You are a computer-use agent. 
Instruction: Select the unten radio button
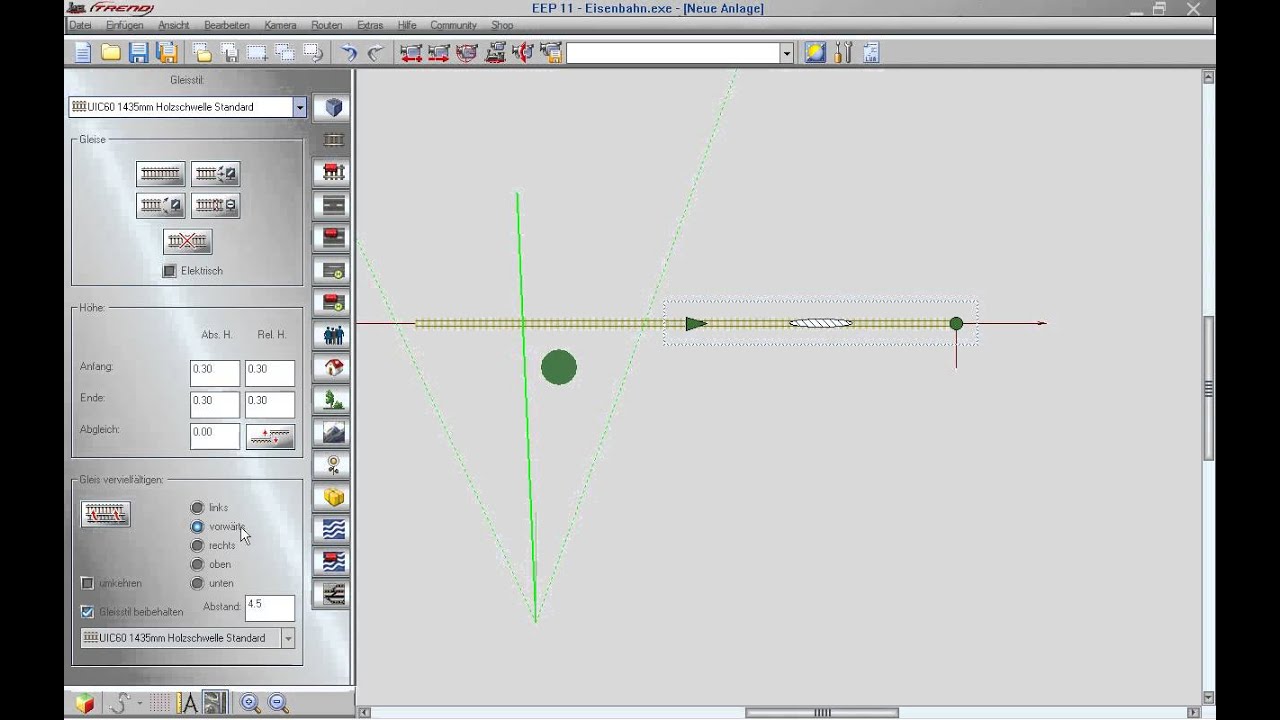[x=197, y=583]
